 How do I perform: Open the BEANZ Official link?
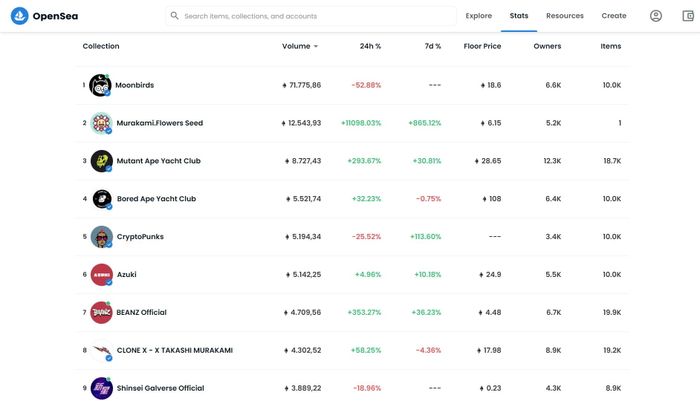pyautogui.click(x=142, y=313)
